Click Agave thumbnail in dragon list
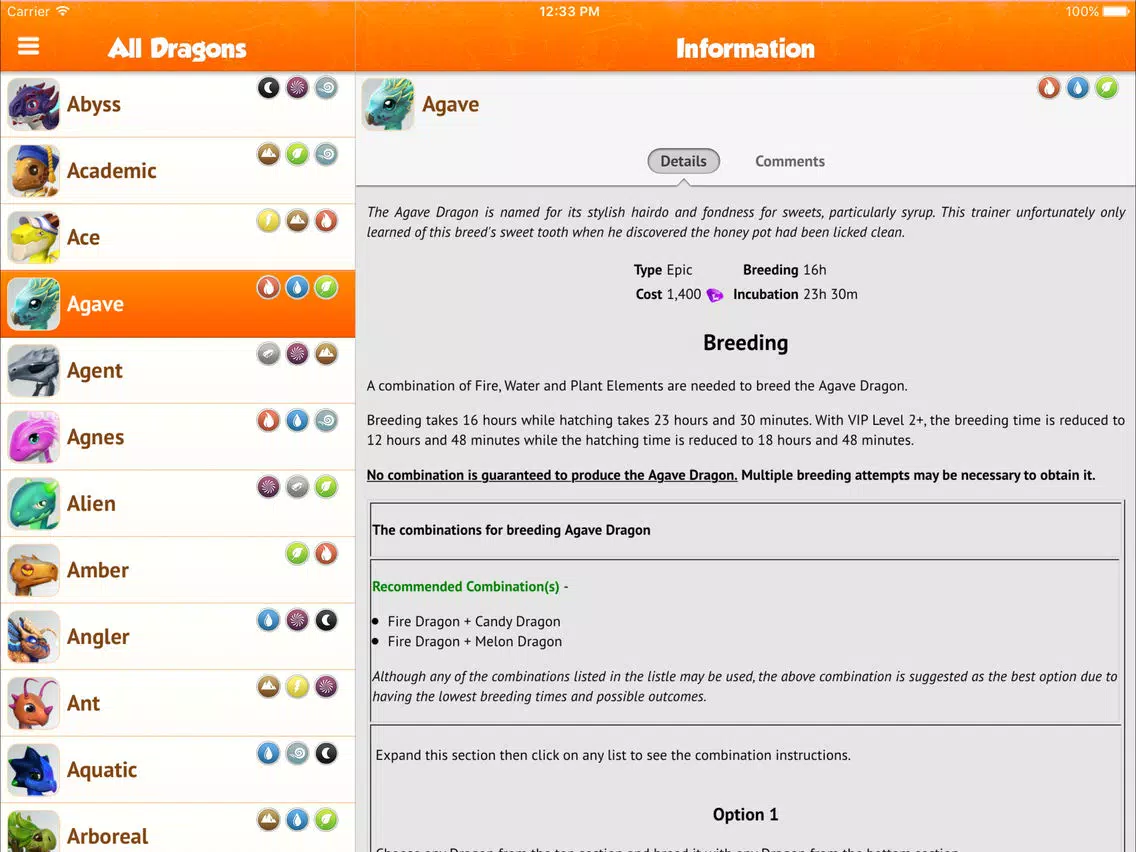This screenshot has width=1136, height=852. coord(33,304)
